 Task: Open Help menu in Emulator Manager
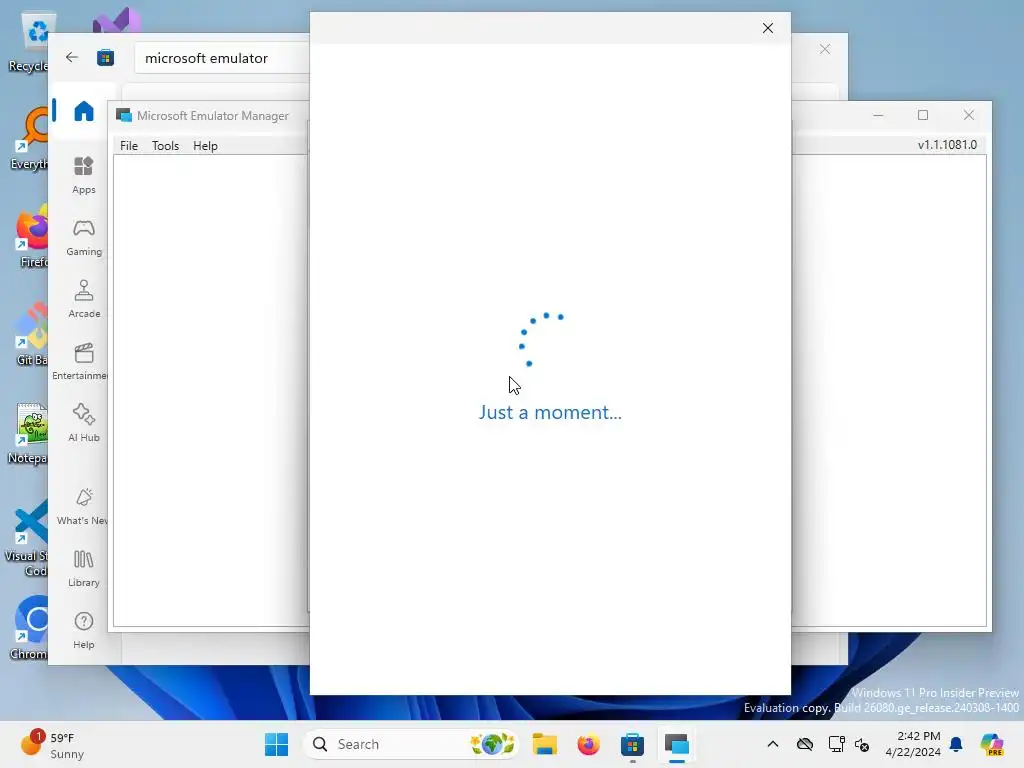tap(205, 146)
